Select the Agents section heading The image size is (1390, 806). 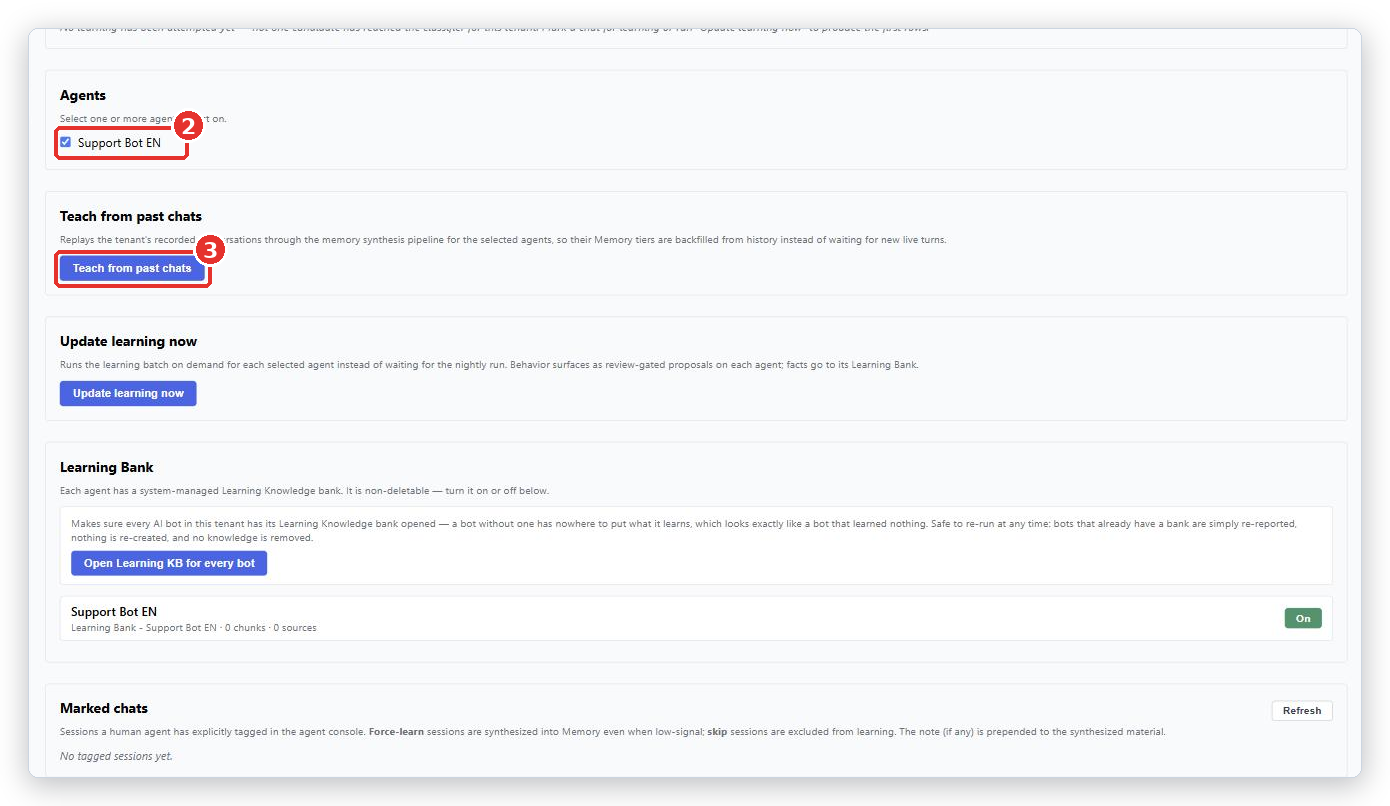[x=83, y=95]
